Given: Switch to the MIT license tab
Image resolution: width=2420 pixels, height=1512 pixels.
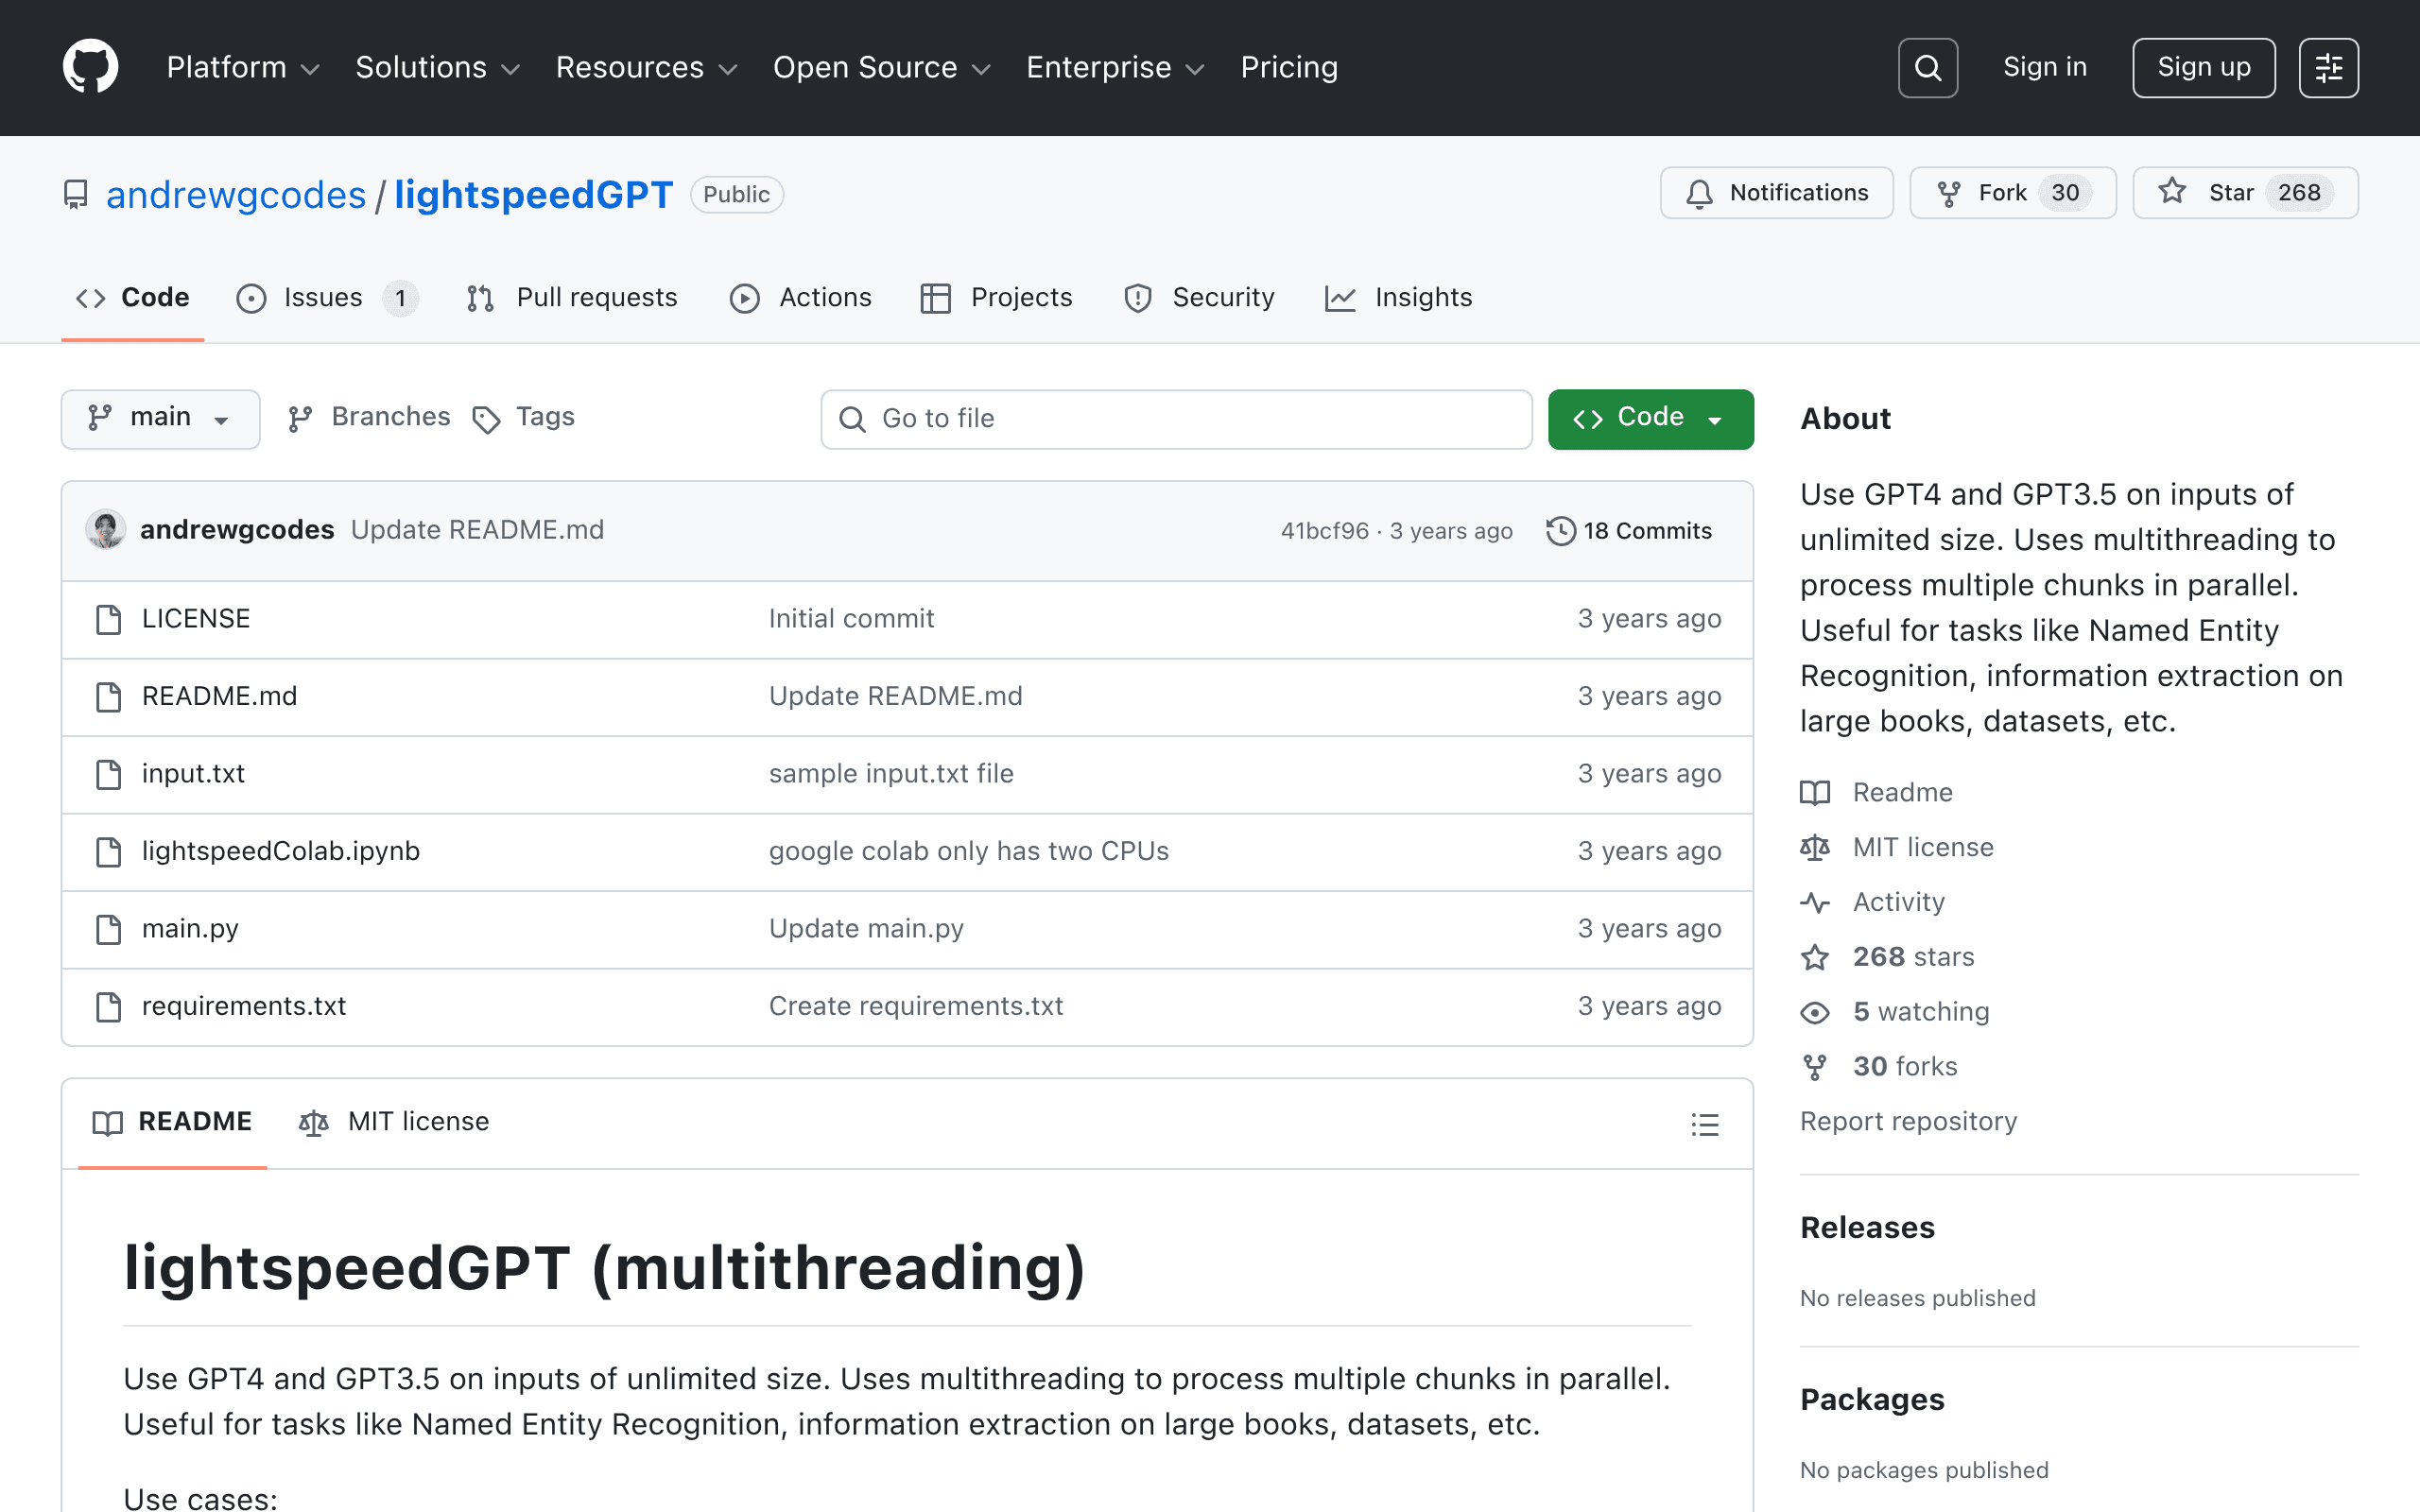Looking at the screenshot, I should point(394,1123).
